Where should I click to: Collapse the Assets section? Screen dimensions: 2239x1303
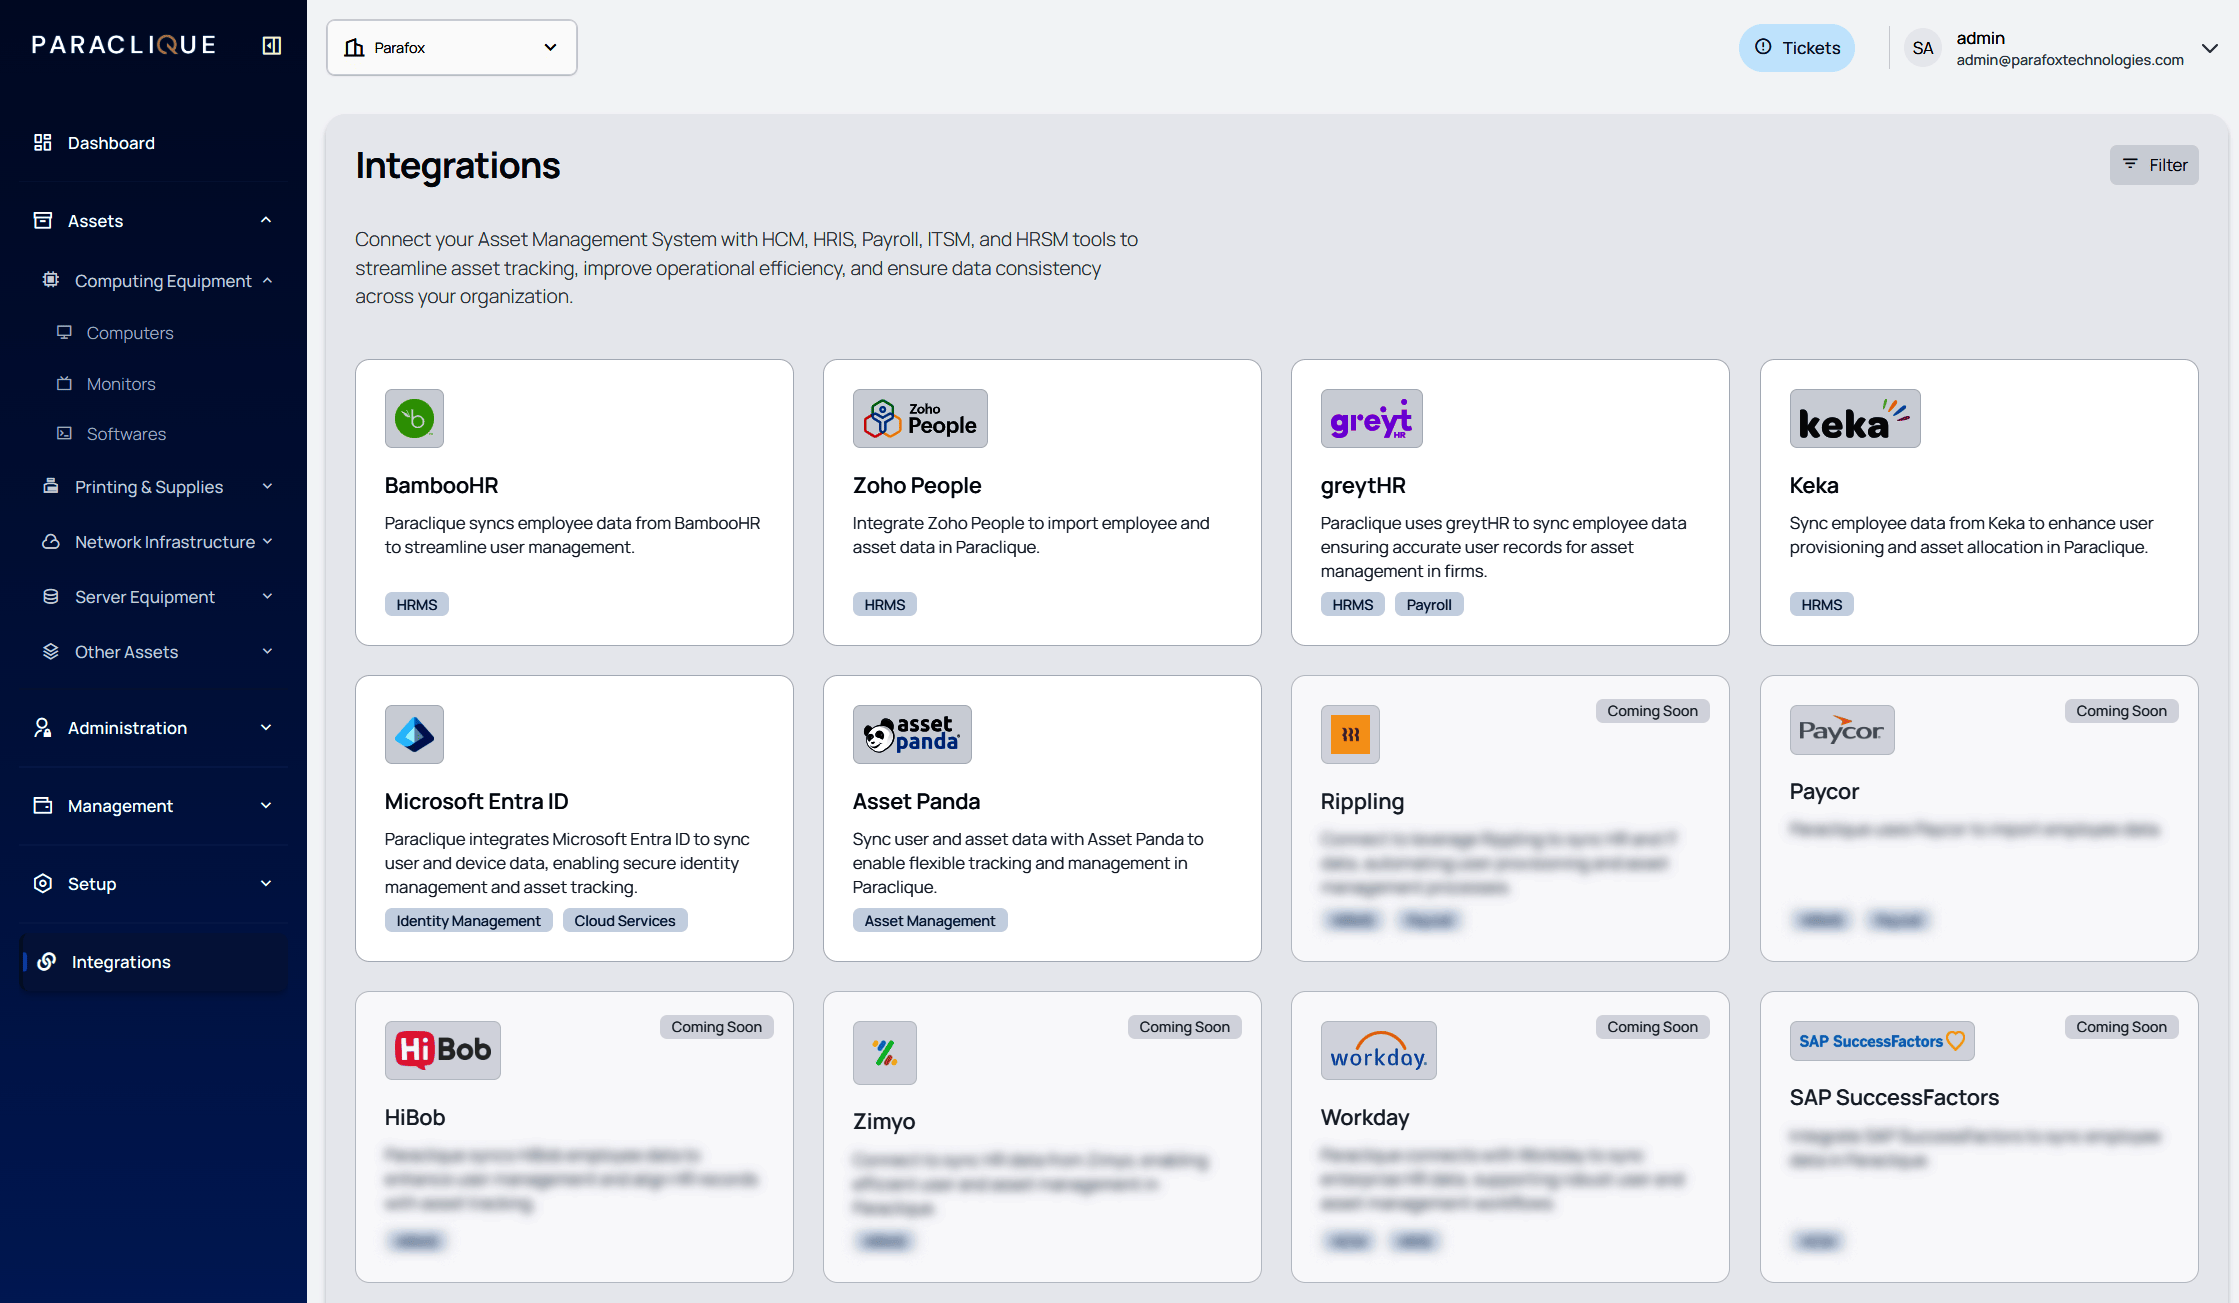[x=266, y=221]
